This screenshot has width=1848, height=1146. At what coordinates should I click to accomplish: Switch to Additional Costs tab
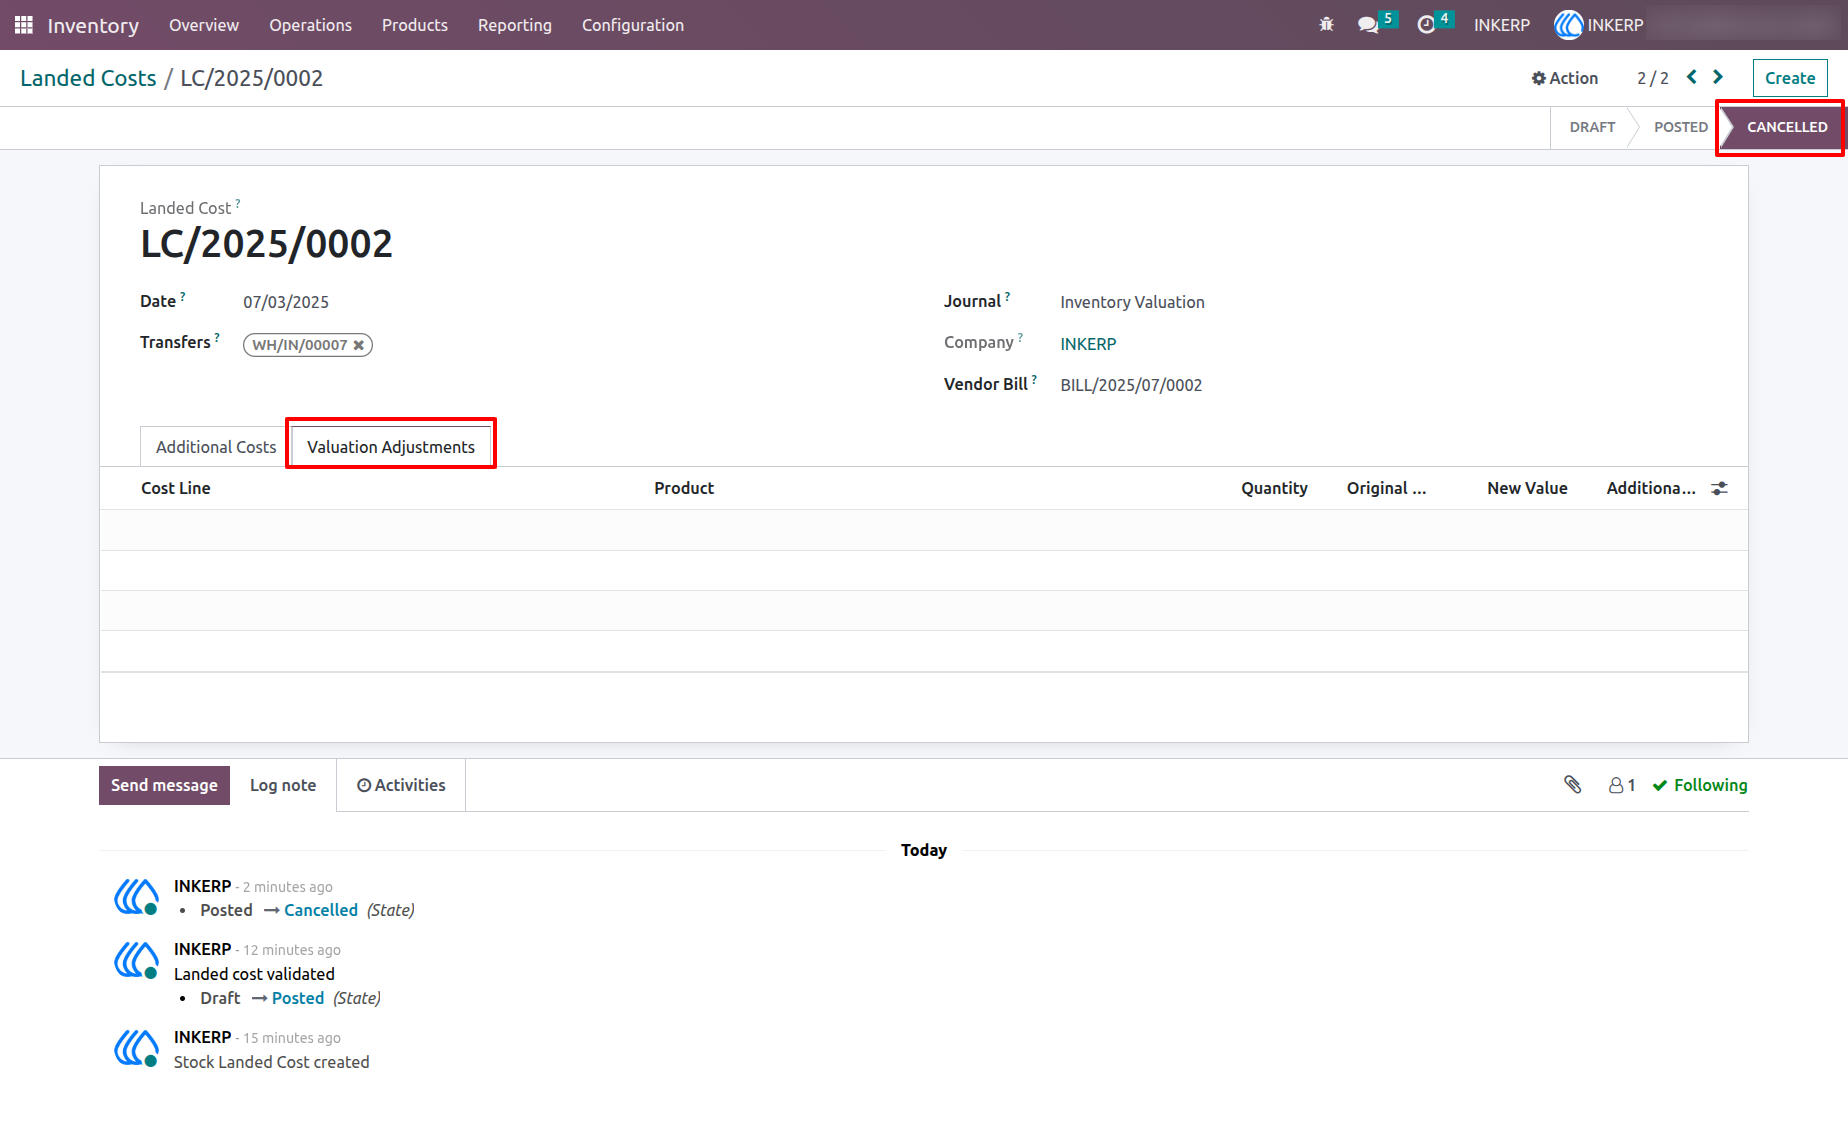coord(216,447)
